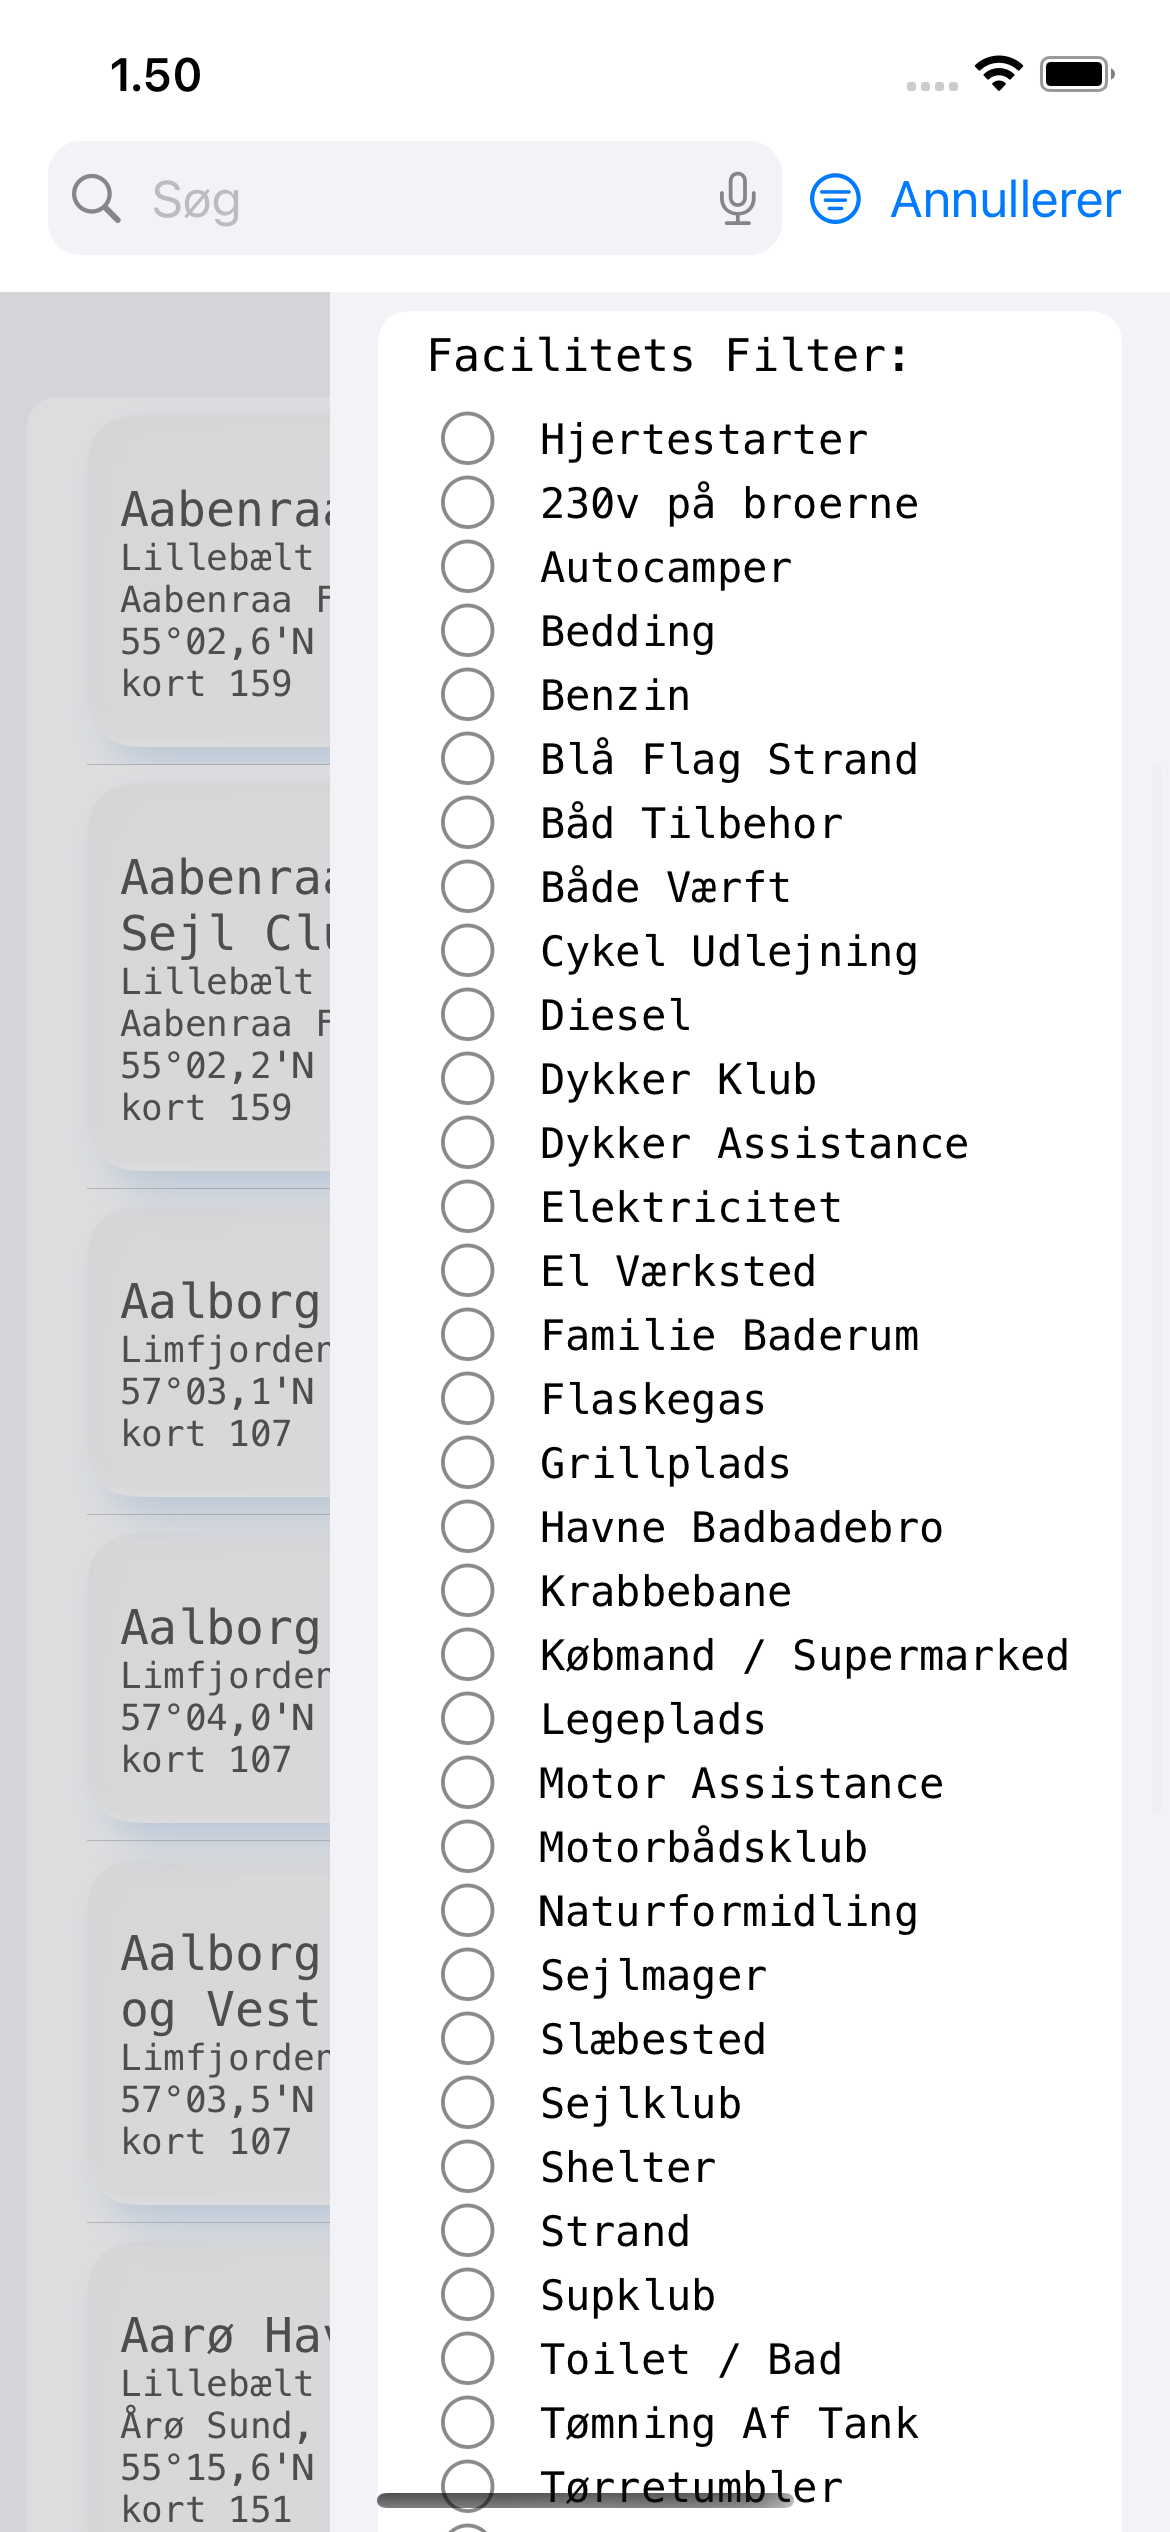The width and height of the screenshot is (1170, 2532).
Task: Select the Legeplads filter circle
Action: 467,1718
